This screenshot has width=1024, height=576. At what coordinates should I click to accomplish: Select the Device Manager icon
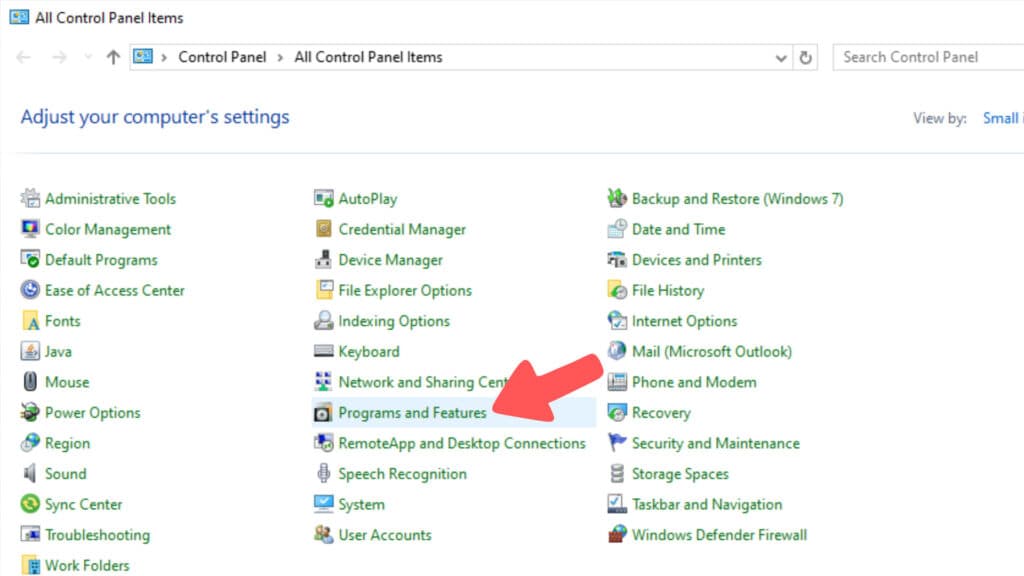324,259
